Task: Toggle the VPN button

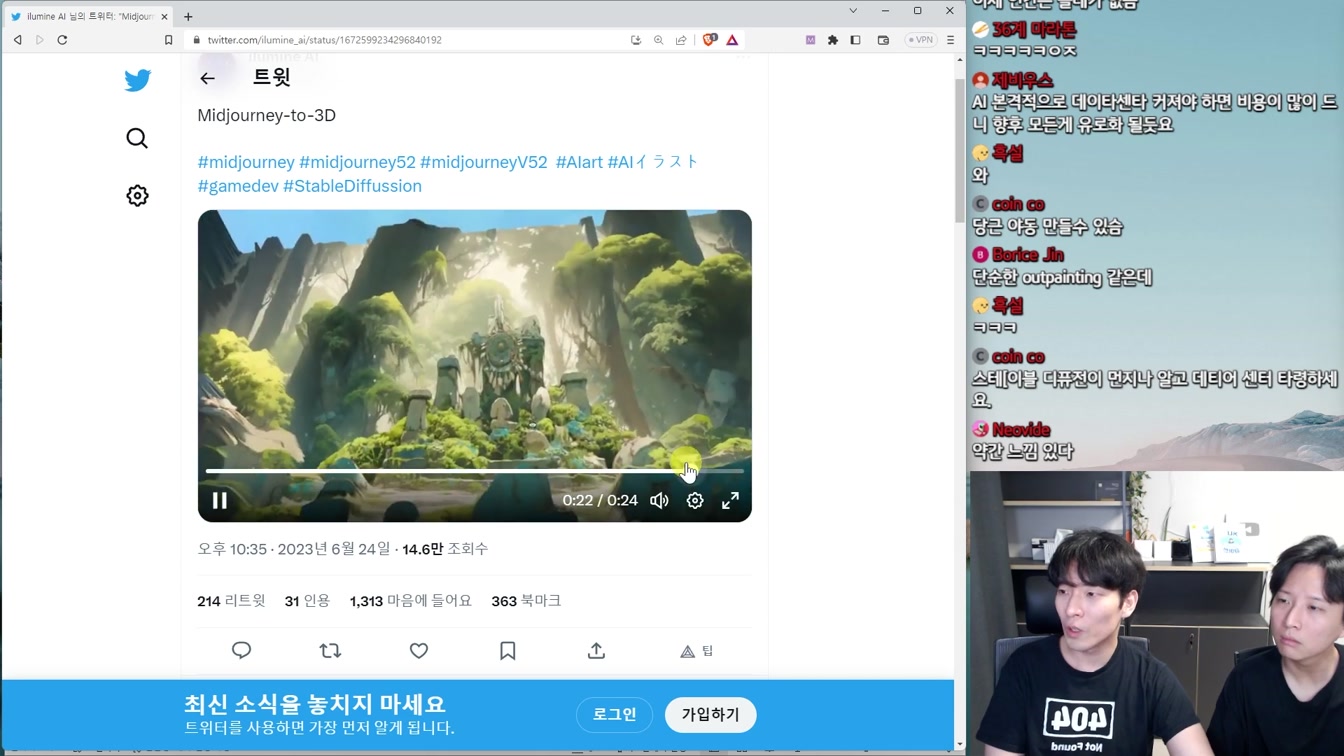Action: (920, 40)
